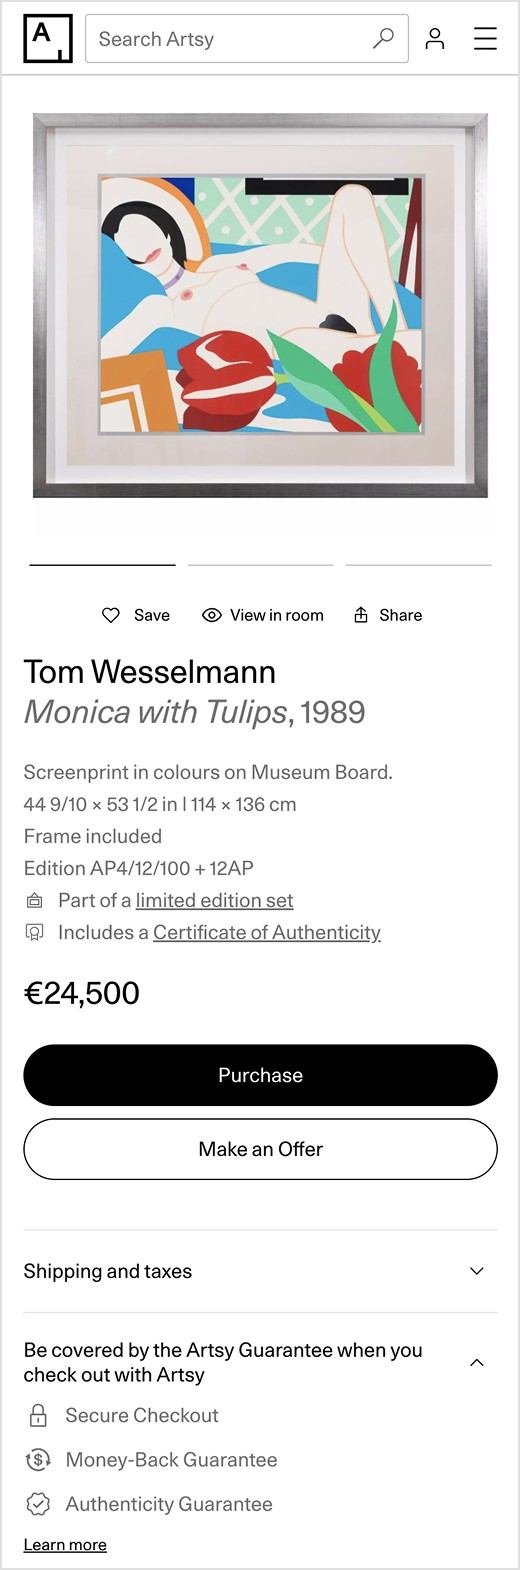This screenshot has width=520, height=1570.
Task: Click the Share upload icon
Action: 361,615
